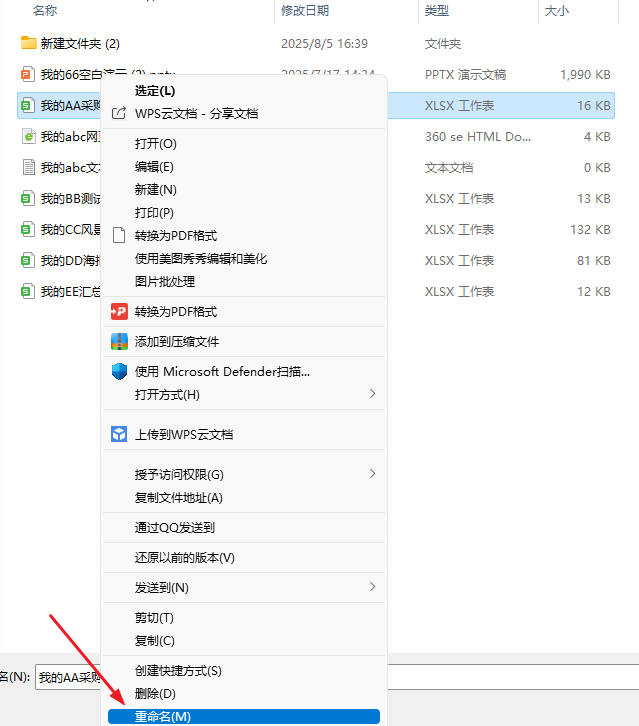Expand the 授予访问权限(G) submenu arrow
639x726 pixels.
pos(372,474)
